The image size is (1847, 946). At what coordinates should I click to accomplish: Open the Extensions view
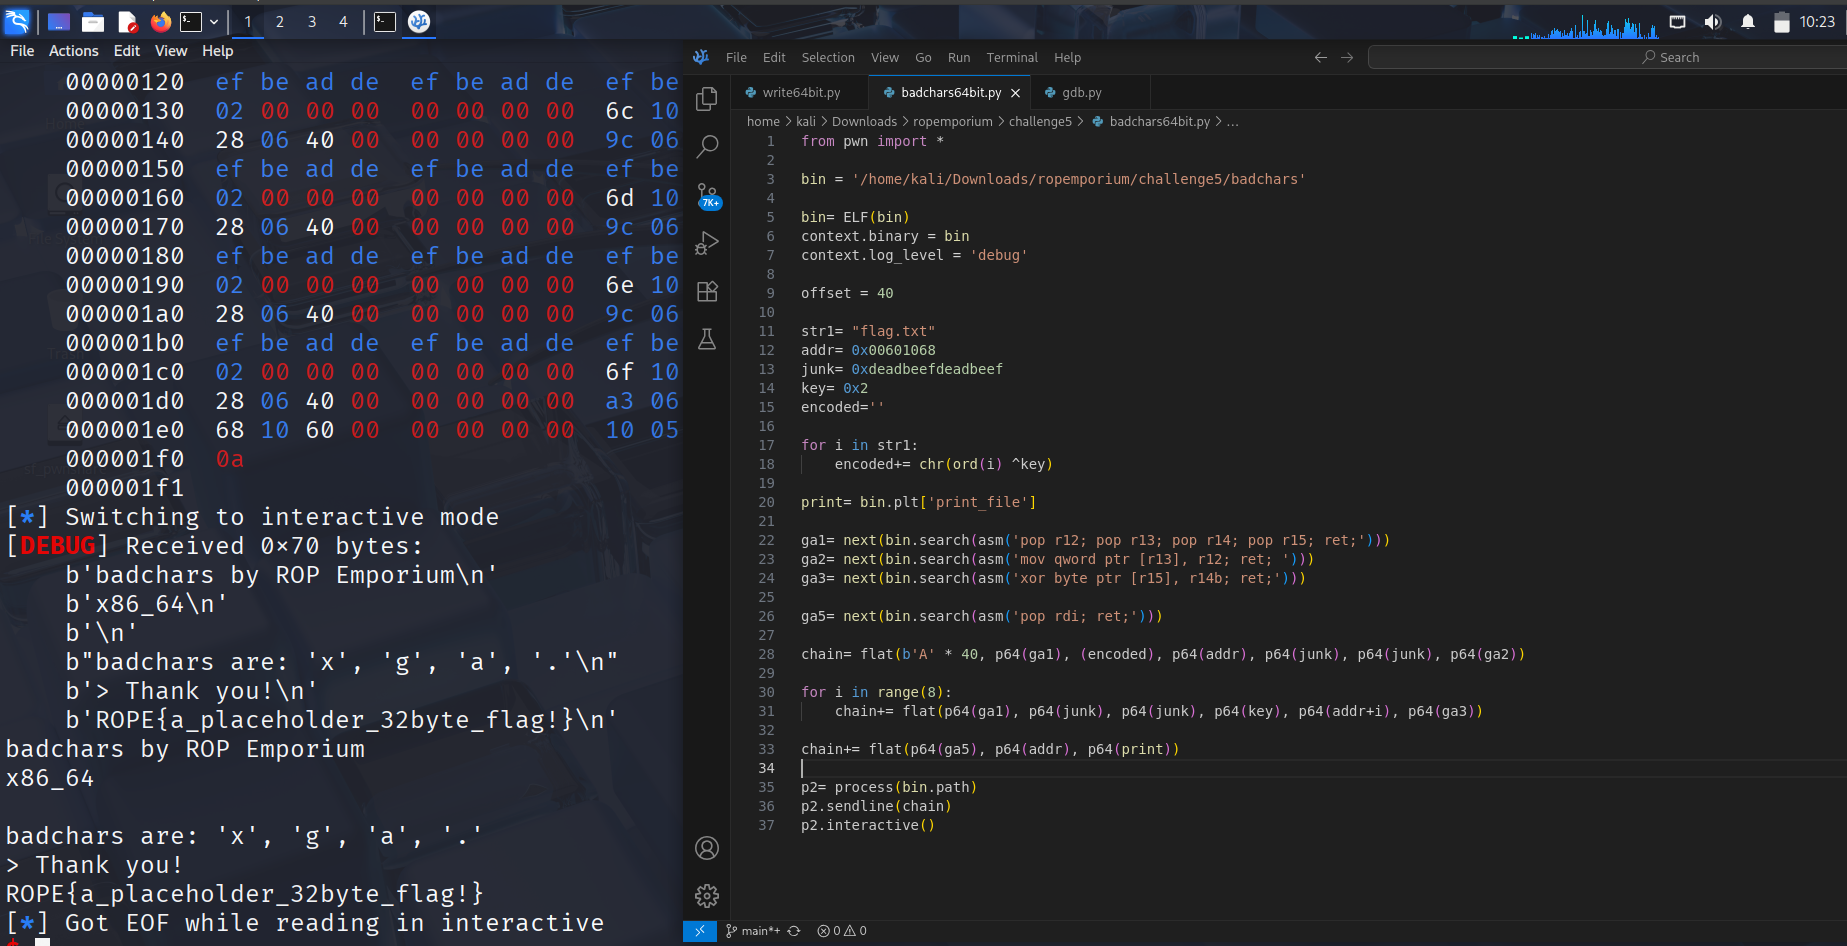coord(707,291)
